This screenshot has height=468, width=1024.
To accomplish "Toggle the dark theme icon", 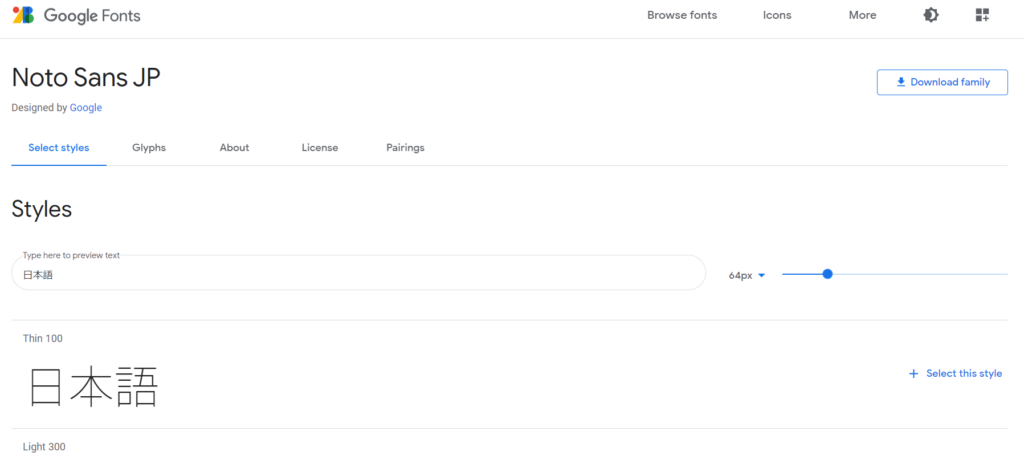I will [x=931, y=15].
